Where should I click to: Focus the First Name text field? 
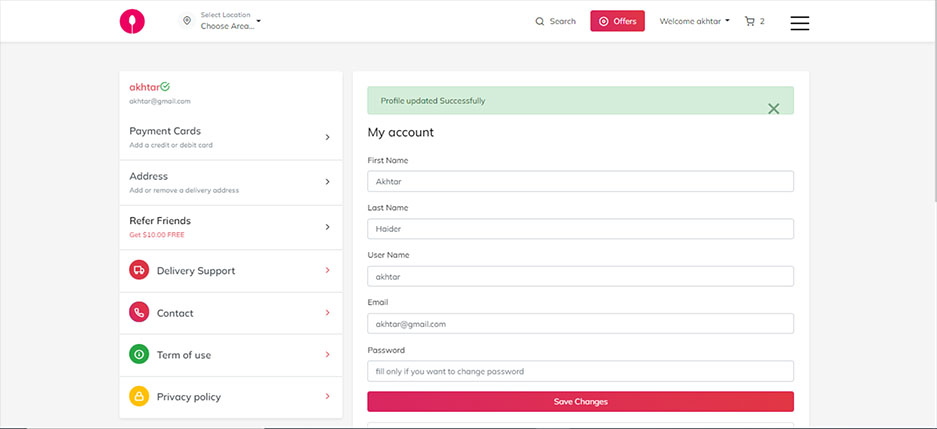pyautogui.click(x=580, y=181)
